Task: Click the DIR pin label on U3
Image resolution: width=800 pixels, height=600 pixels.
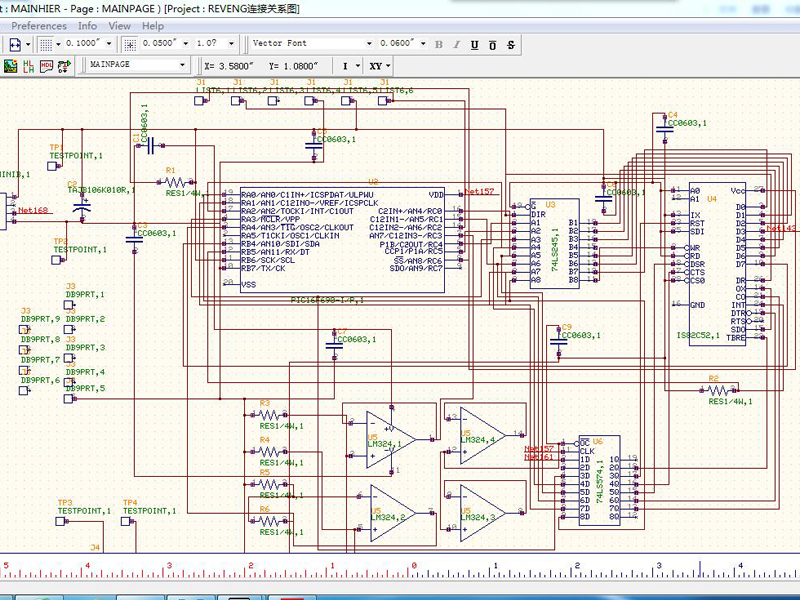Action: pyautogui.click(x=538, y=214)
